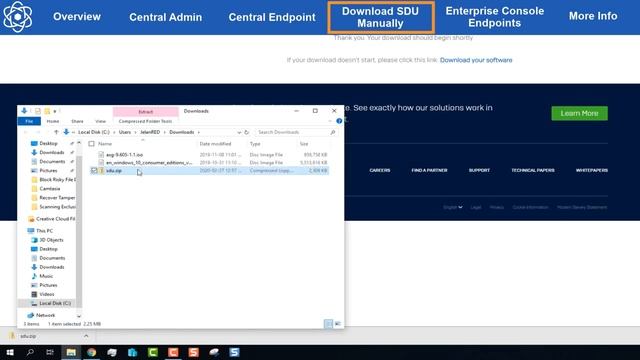
Task: Select the en_windows_10_consumer_editions file
Action: point(149,162)
